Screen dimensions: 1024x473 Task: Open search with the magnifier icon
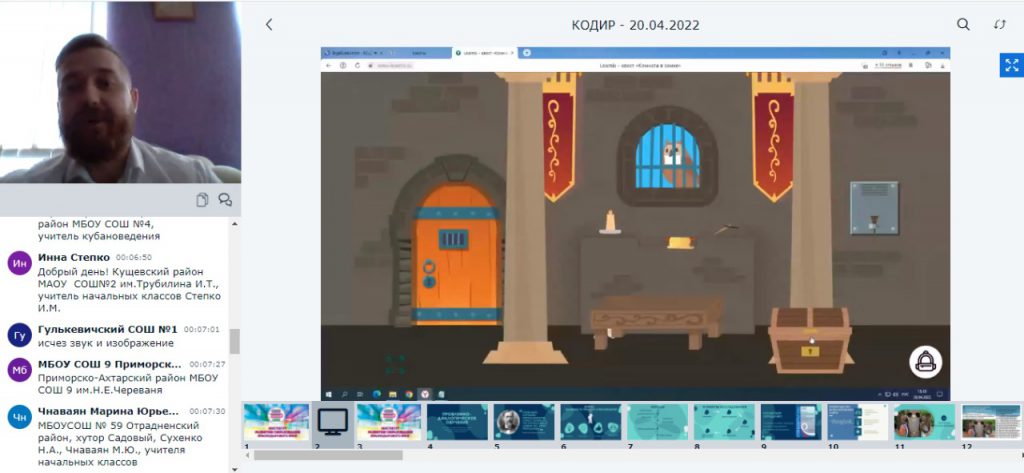(963, 25)
